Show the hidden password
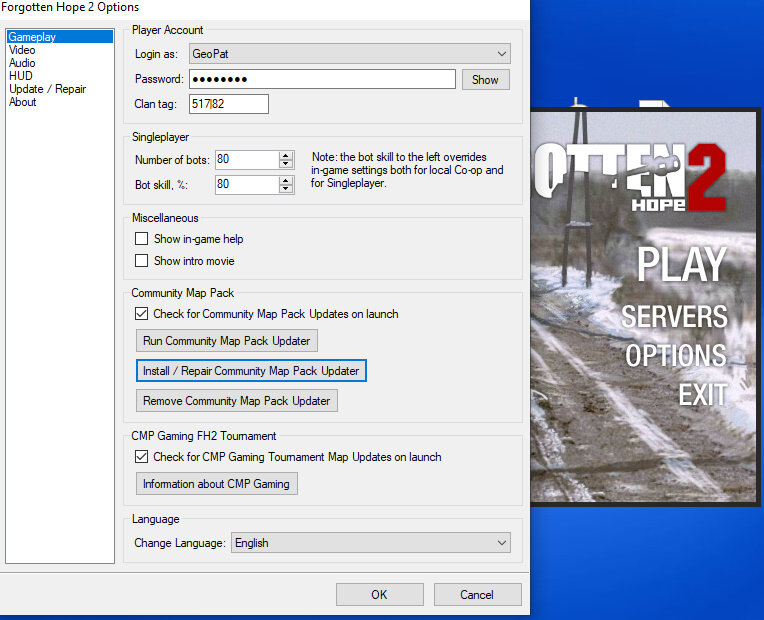The image size is (764, 620). [x=485, y=80]
